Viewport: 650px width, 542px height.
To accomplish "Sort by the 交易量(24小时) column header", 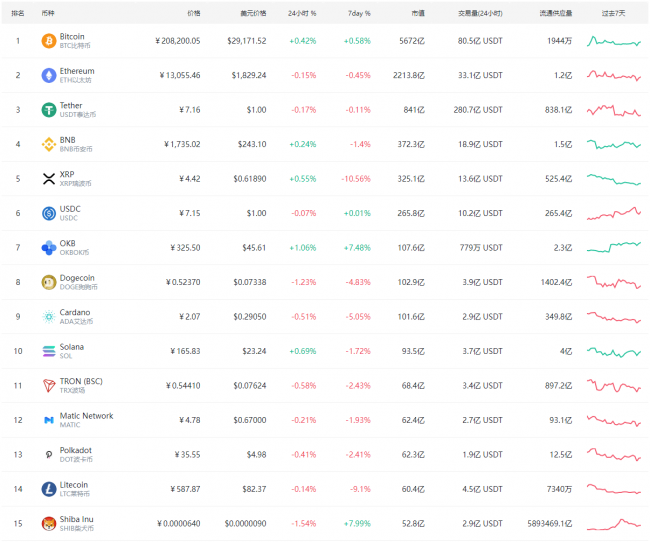I will (x=480, y=13).
